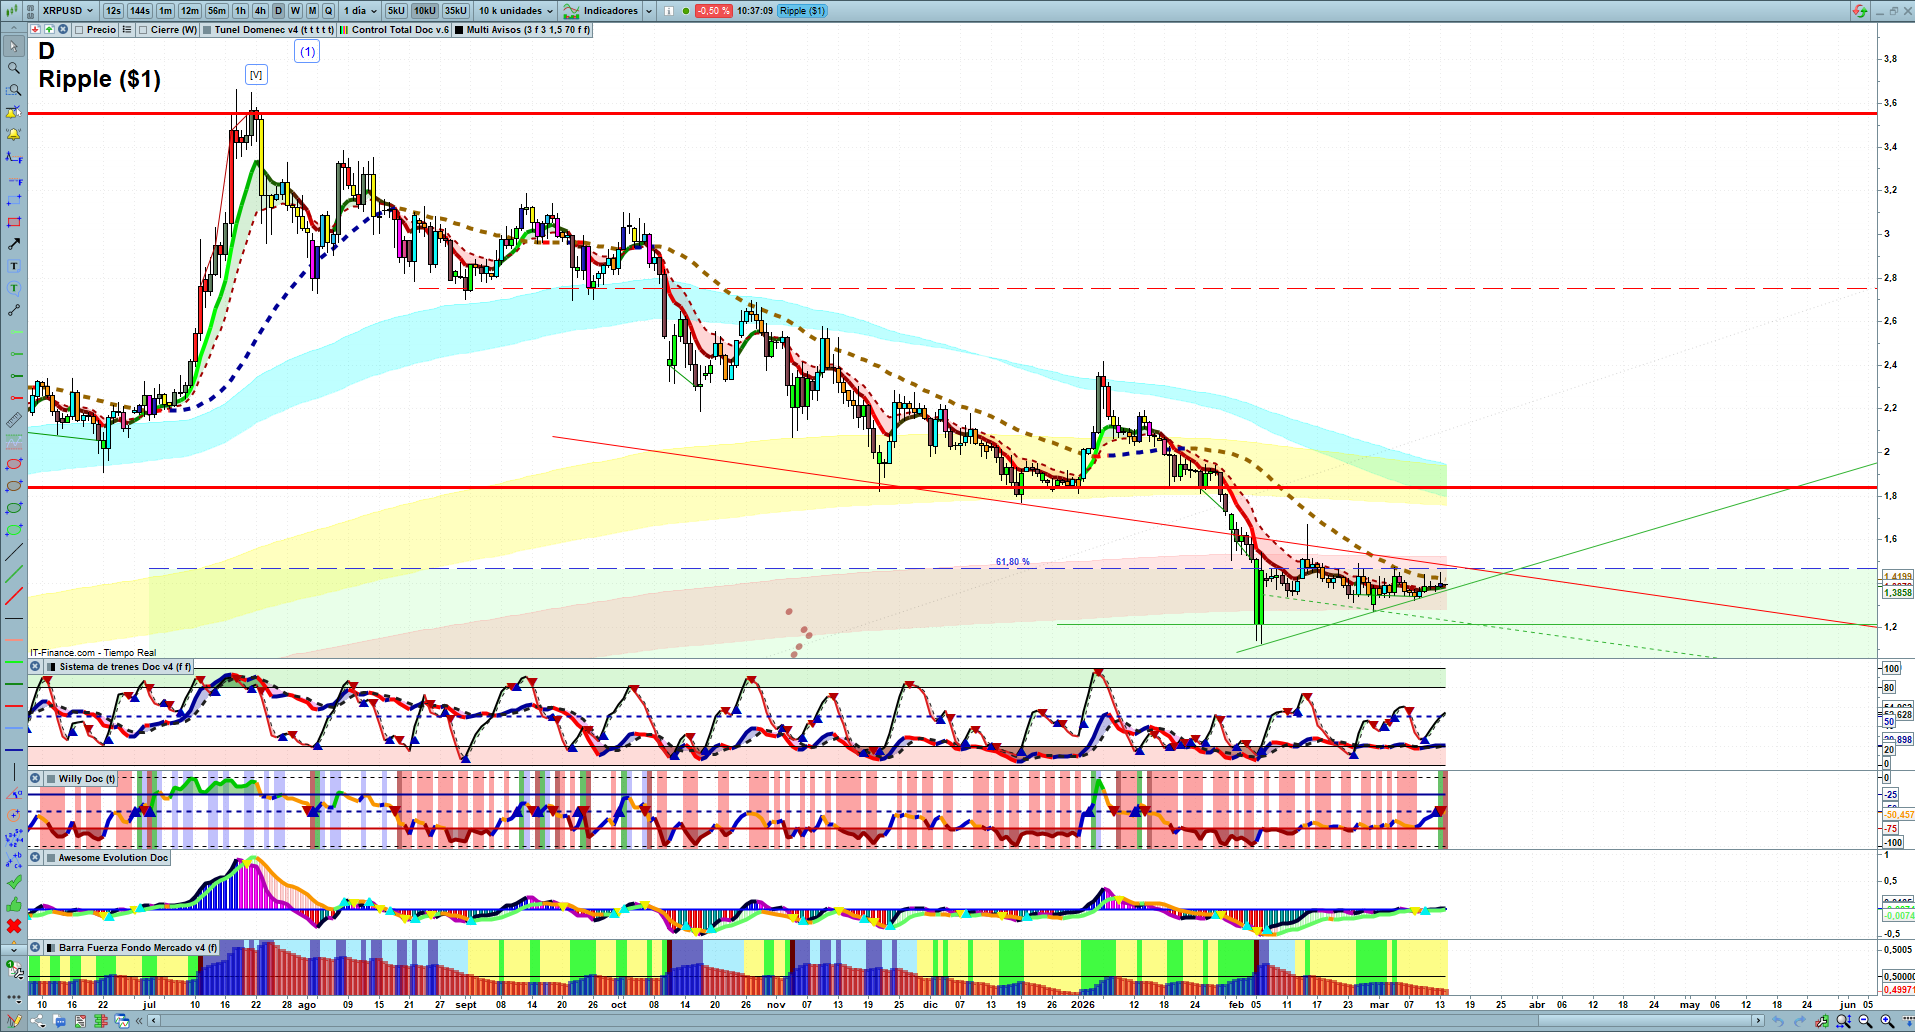Click the zoom-out magnifier at bottom right
The width and height of the screenshot is (1915, 1032).
point(1865,1021)
